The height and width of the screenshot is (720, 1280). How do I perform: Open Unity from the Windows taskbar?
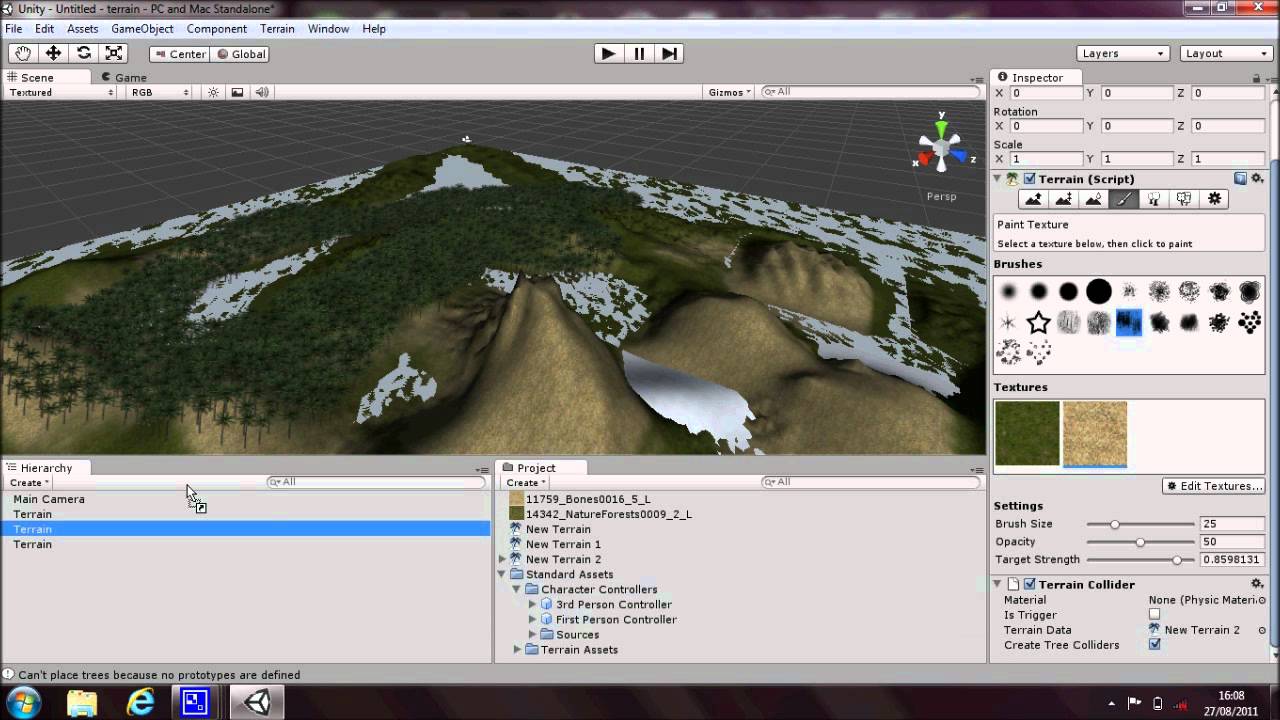(x=256, y=702)
